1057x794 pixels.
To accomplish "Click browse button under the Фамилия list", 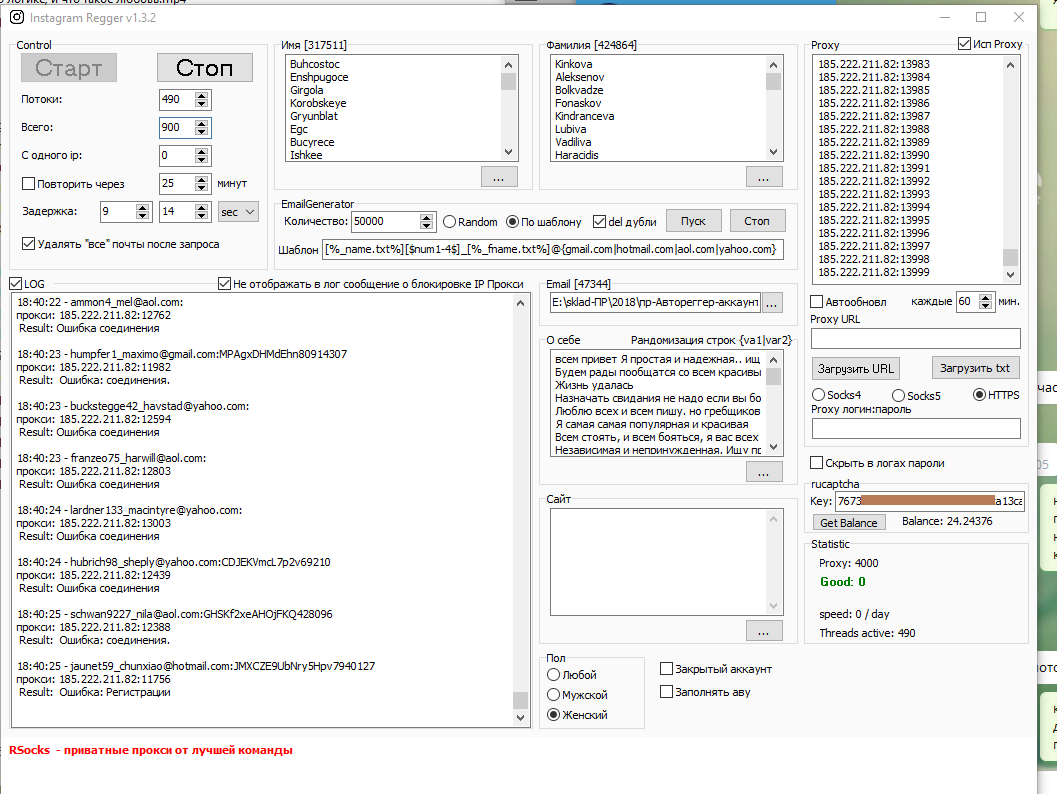I will pos(764,177).
